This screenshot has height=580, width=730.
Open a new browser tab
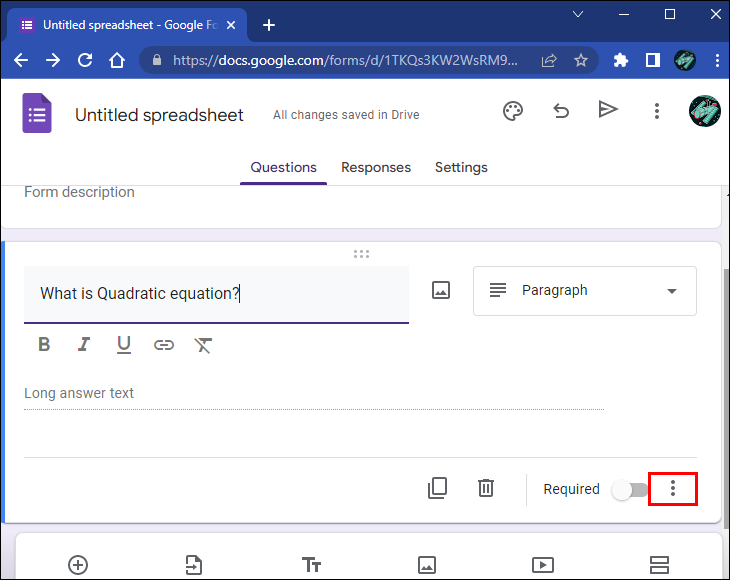pyautogui.click(x=269, y=25)
